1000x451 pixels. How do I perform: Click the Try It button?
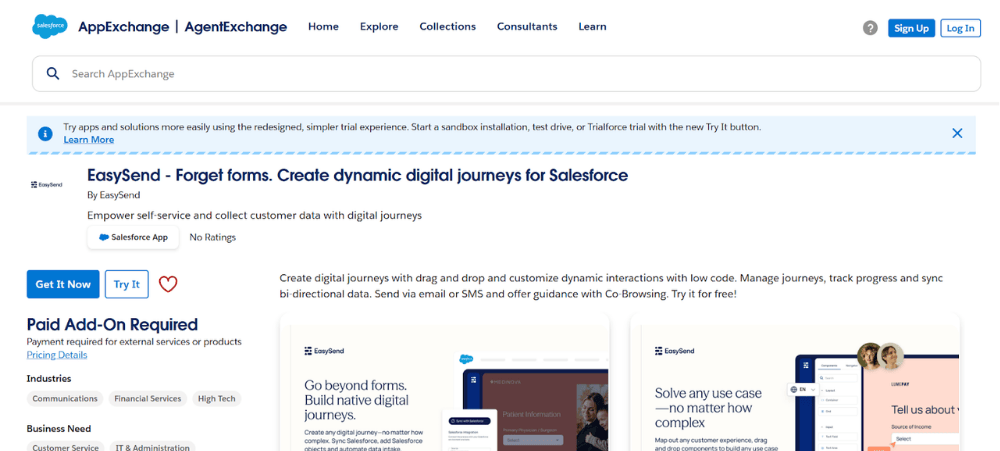127,284
